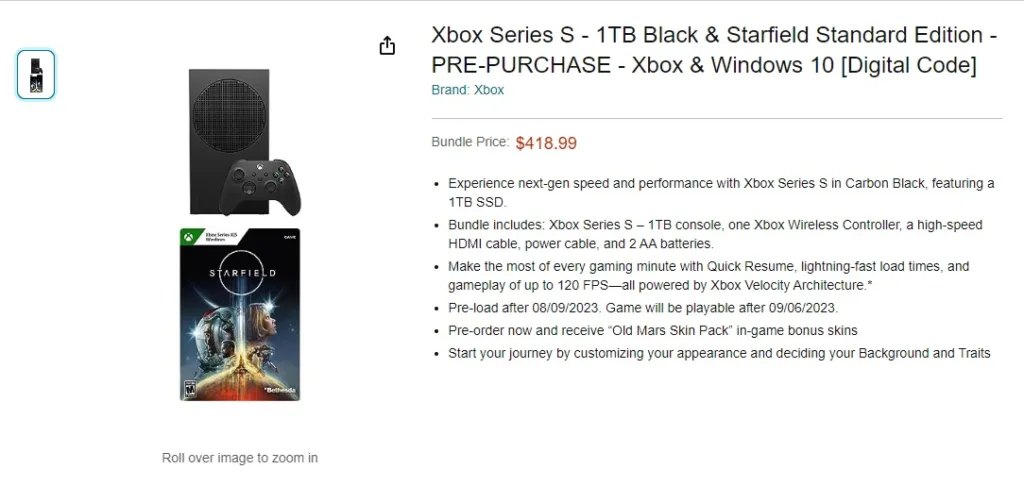Viewport: 1024px width, 486px height.
Task: Click the share icon beside product image
Action: click(x=388, y=46)
